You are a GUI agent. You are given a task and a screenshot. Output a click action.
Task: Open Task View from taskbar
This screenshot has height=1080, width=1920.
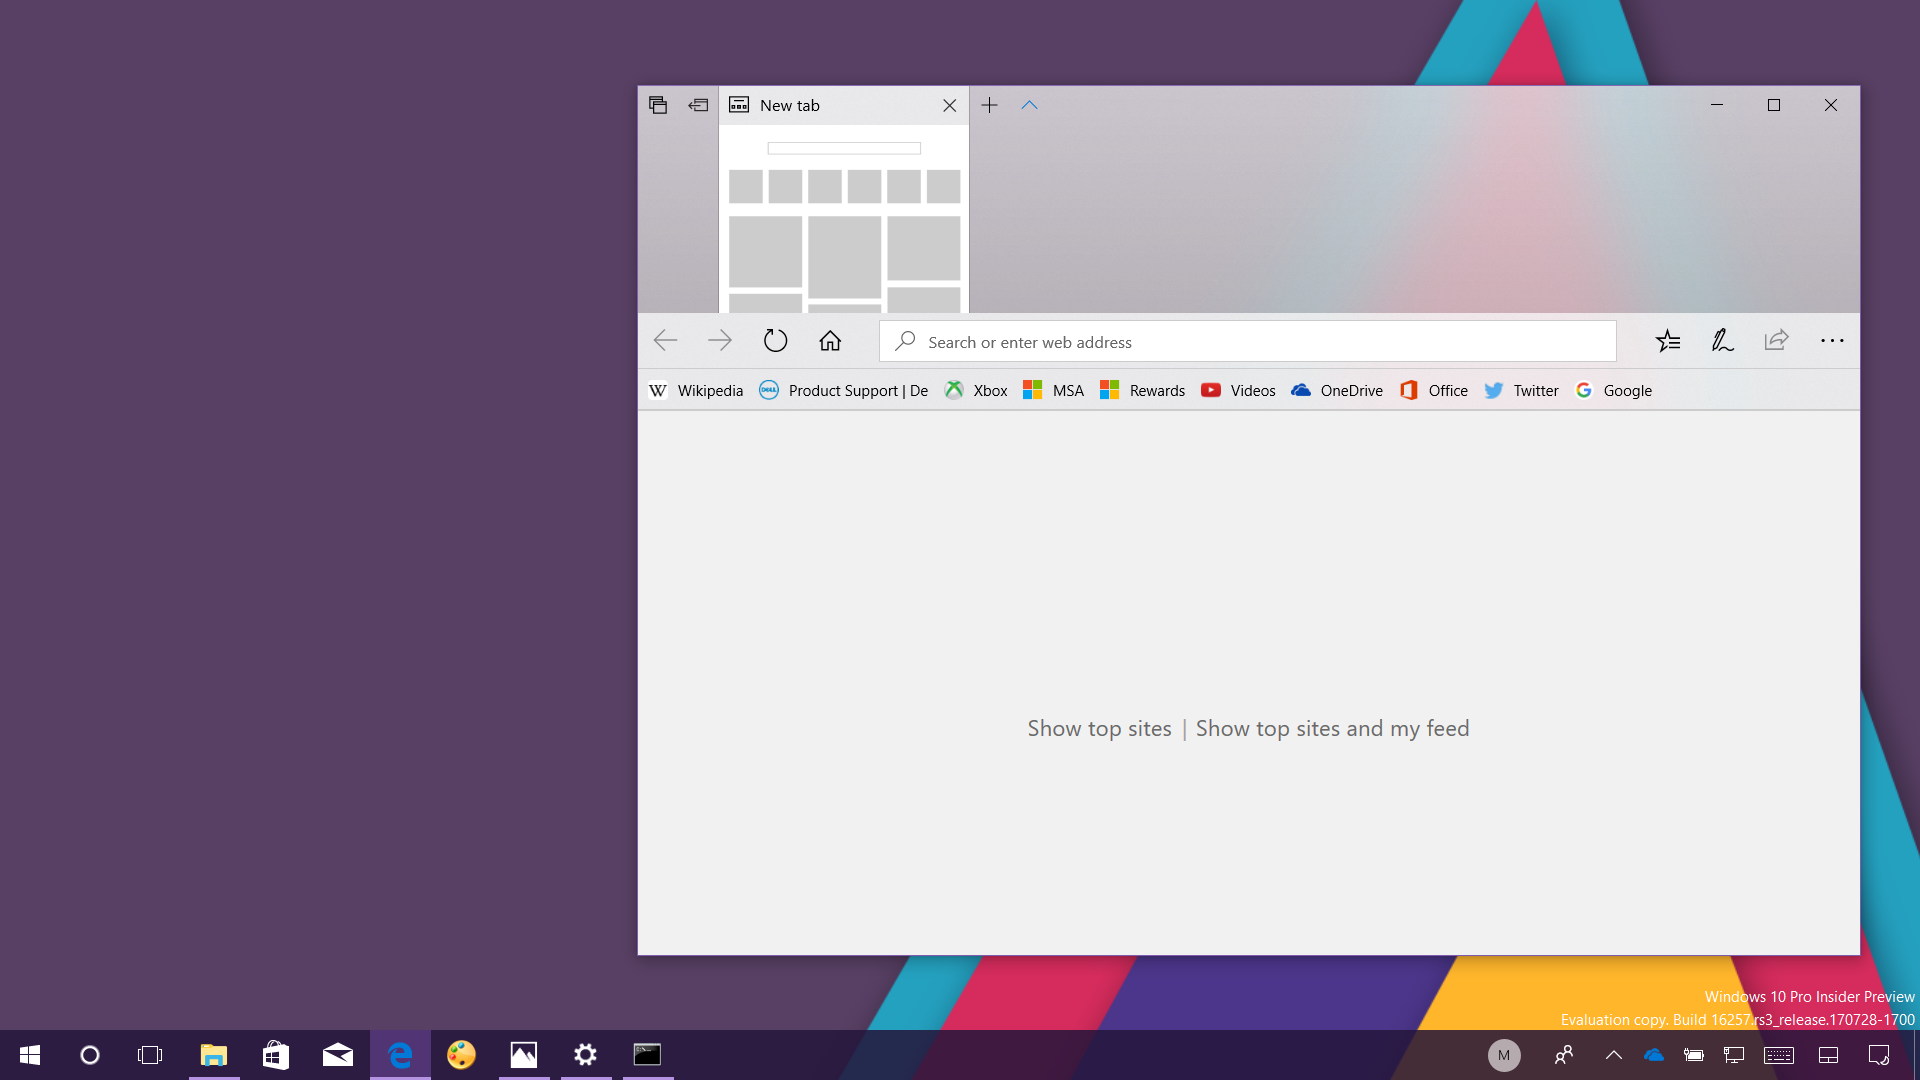(x=150, y=1055)
